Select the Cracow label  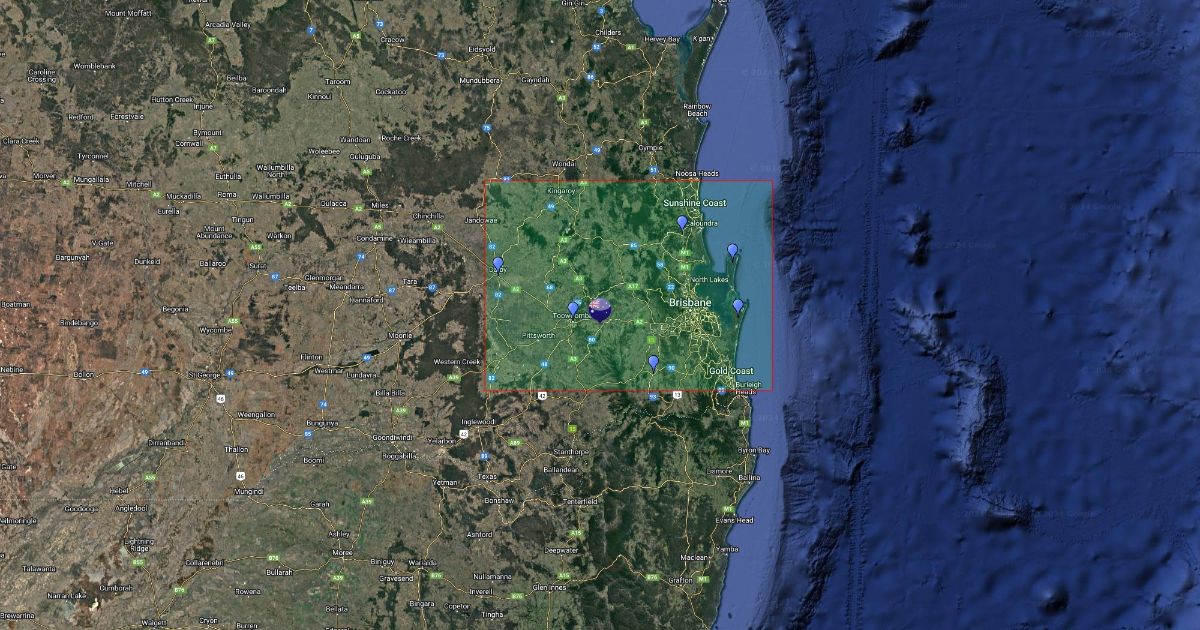tap(392, 39)
